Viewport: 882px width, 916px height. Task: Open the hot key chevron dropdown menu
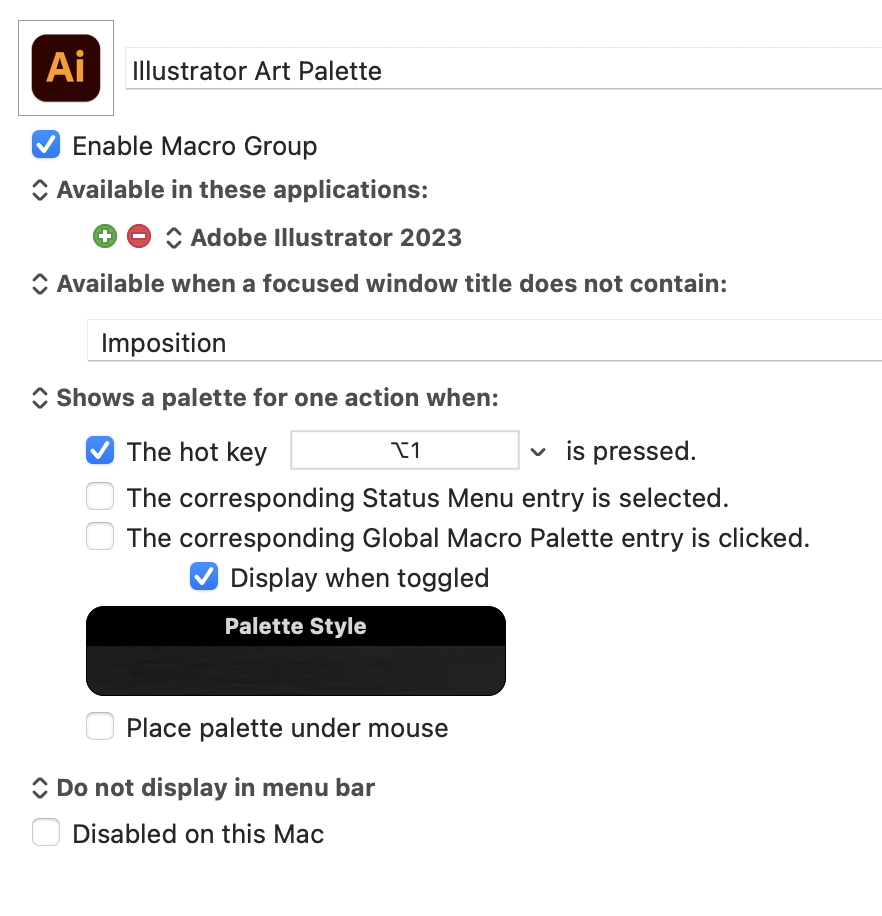[x=538, y=452]
